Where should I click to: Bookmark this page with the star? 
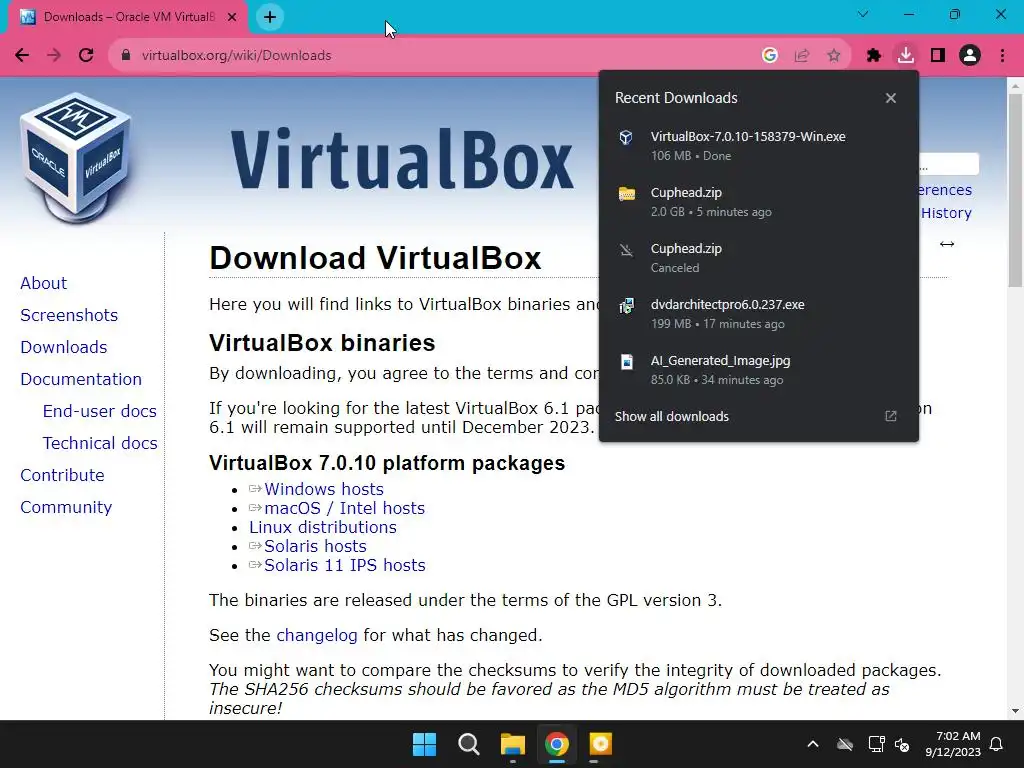[834, 56]
